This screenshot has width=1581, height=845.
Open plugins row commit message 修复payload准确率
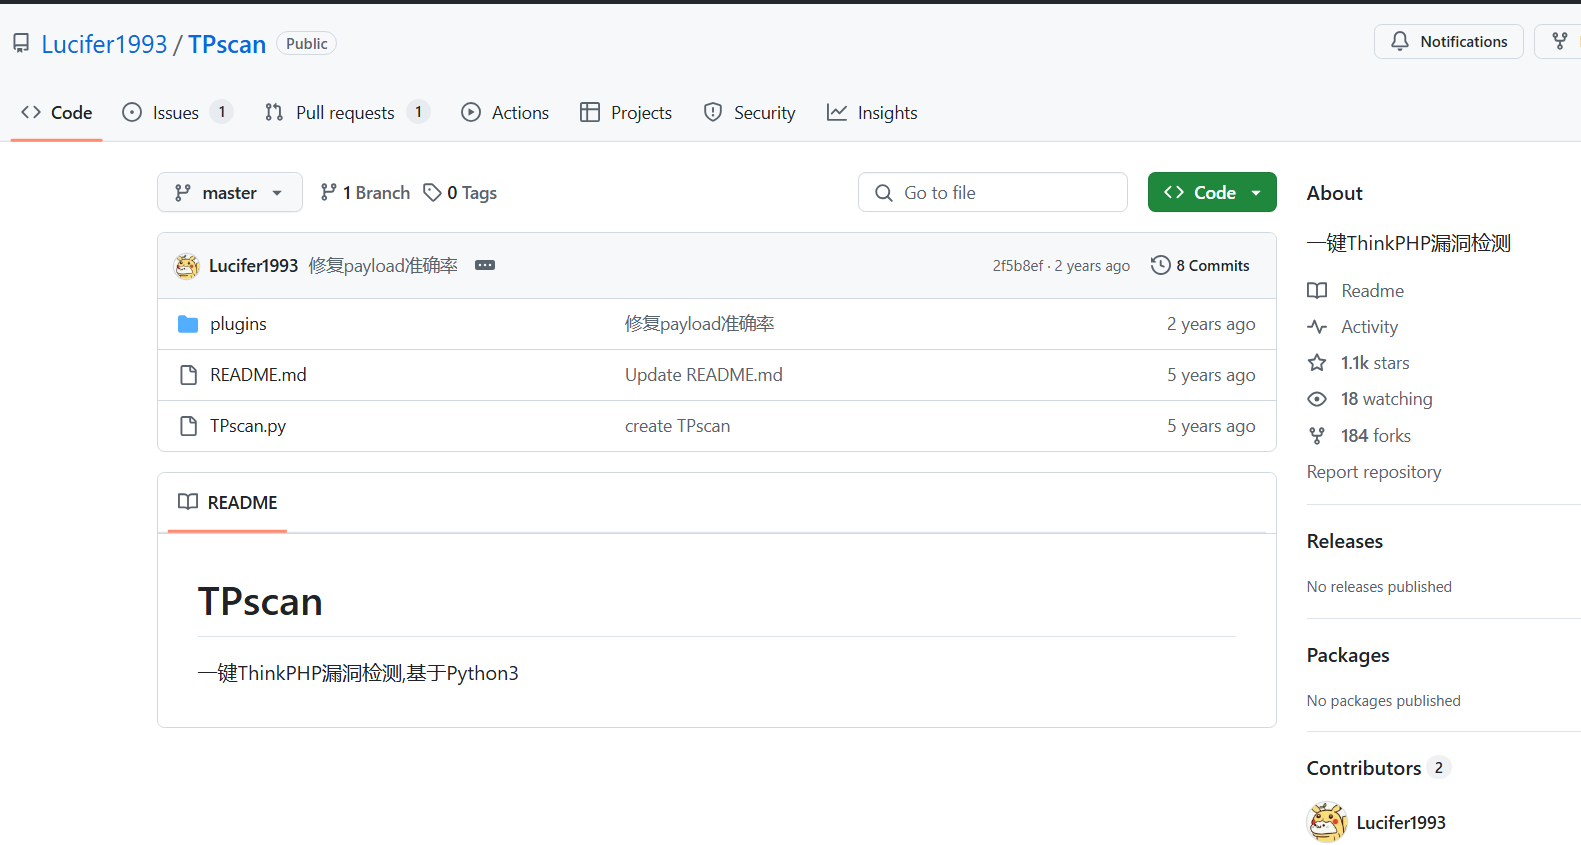pyautogui.click(x=700, y=324)
